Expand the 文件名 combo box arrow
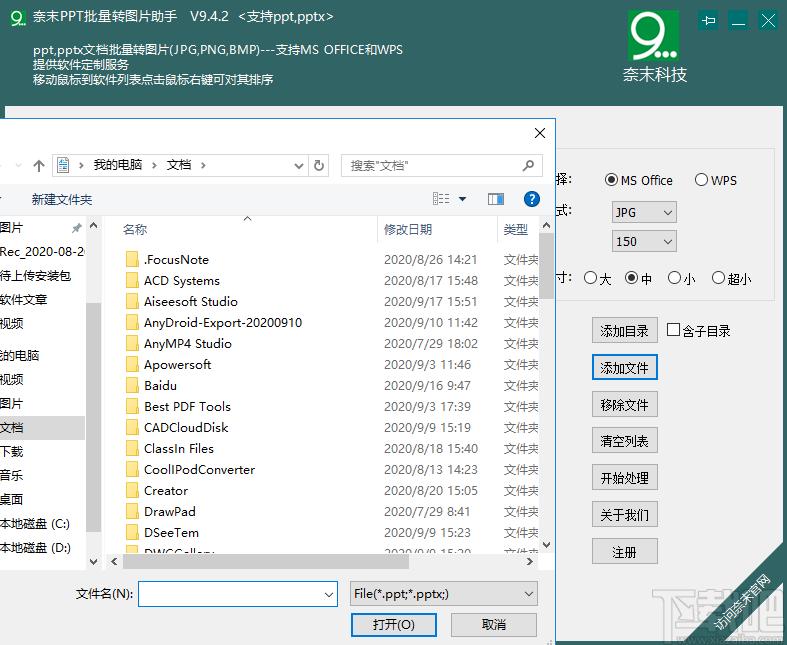The width and height of the screenshot is (787, 645). 329,594
